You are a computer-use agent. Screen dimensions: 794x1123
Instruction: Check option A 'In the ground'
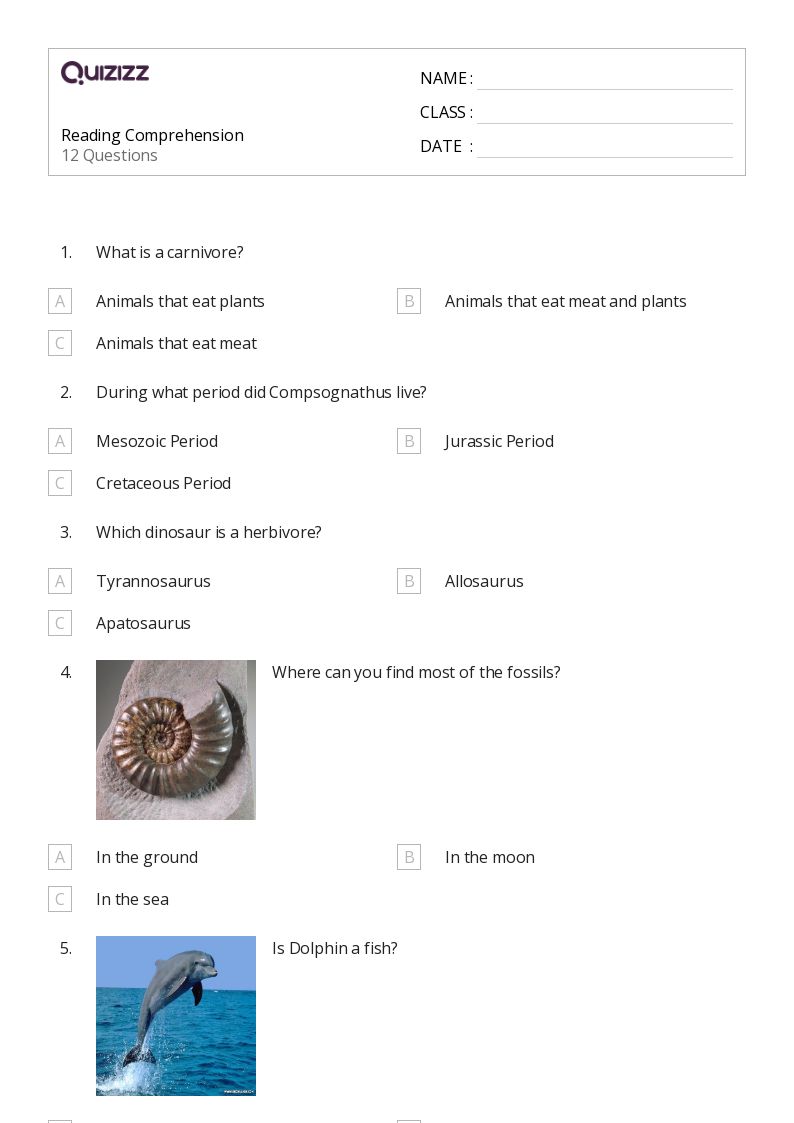point(60,857)
